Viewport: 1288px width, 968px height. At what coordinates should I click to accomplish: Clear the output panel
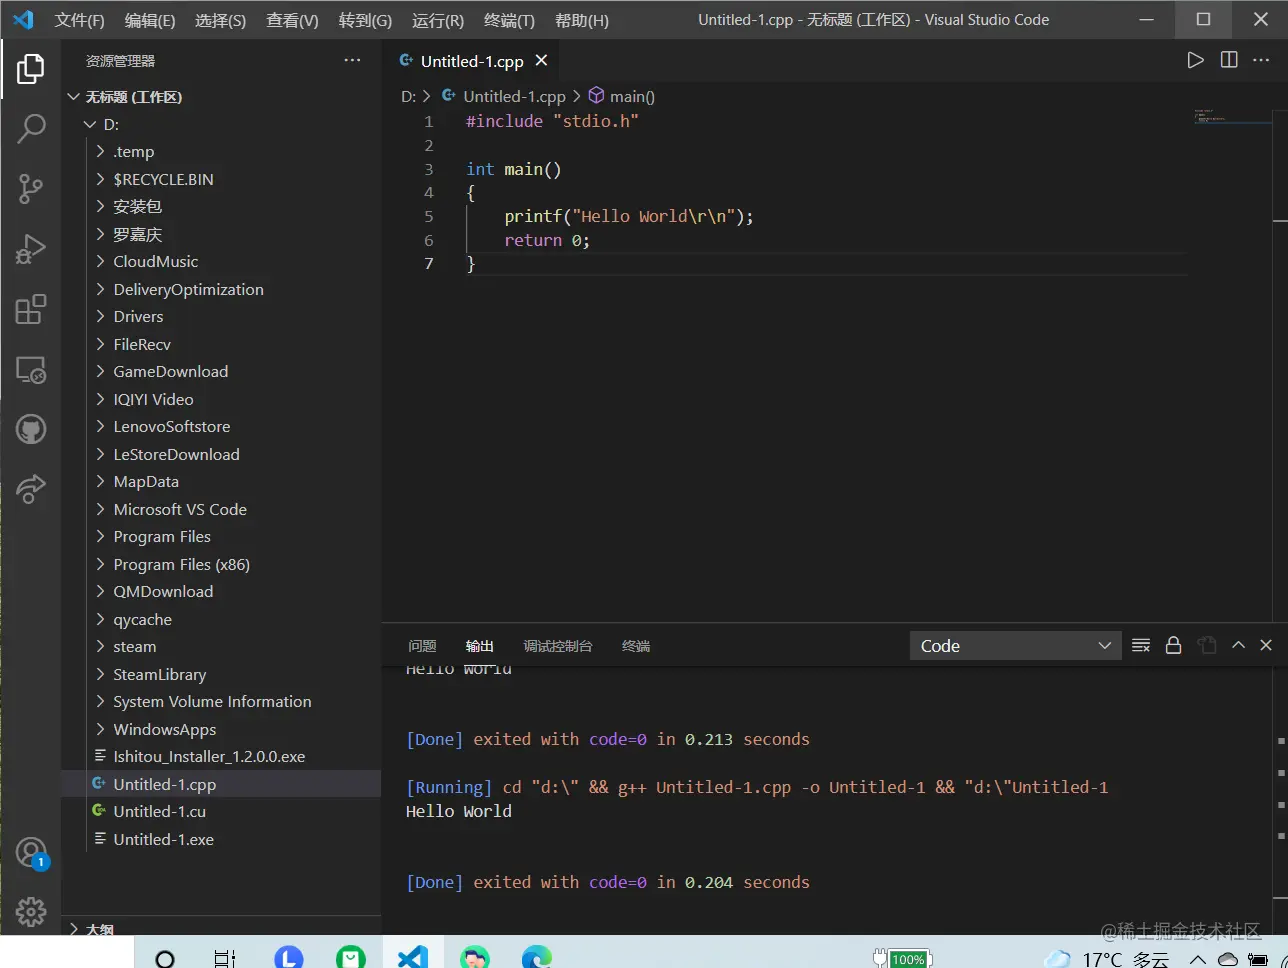1140,646
